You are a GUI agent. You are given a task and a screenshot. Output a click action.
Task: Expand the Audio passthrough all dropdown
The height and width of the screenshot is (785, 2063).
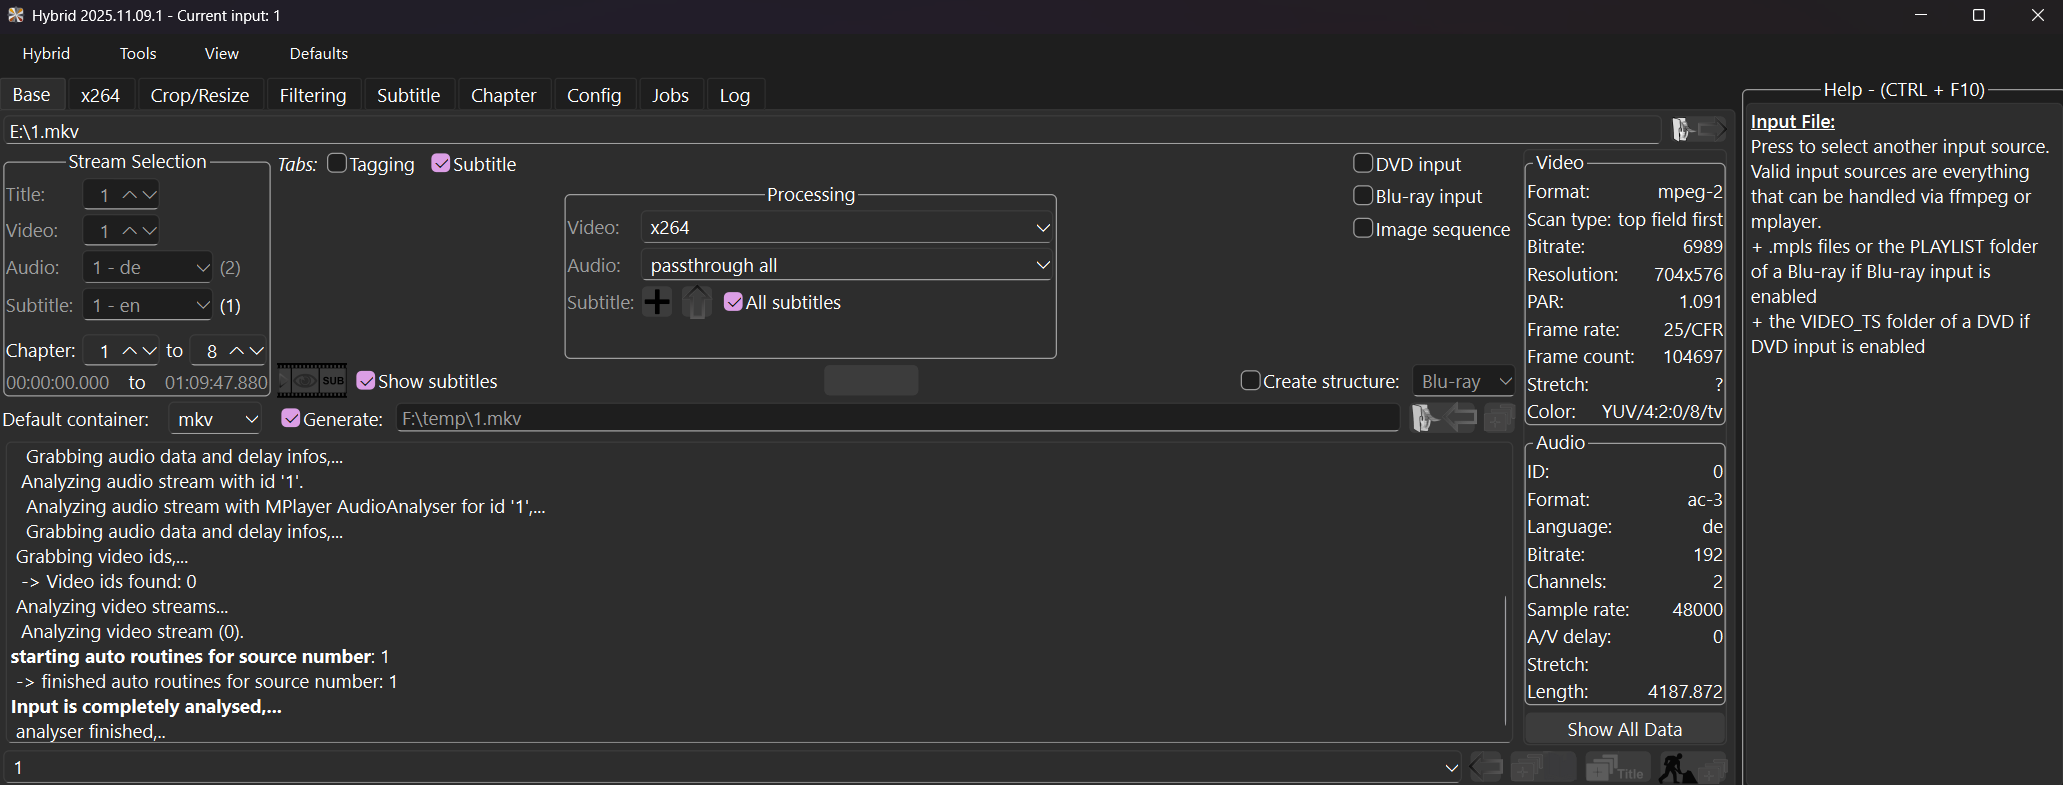(846, 266)
